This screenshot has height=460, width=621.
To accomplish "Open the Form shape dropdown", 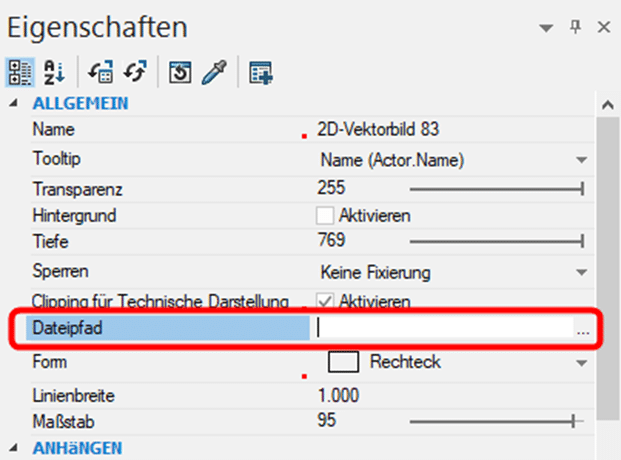I will pyautogui.click(x=581, y=363).
